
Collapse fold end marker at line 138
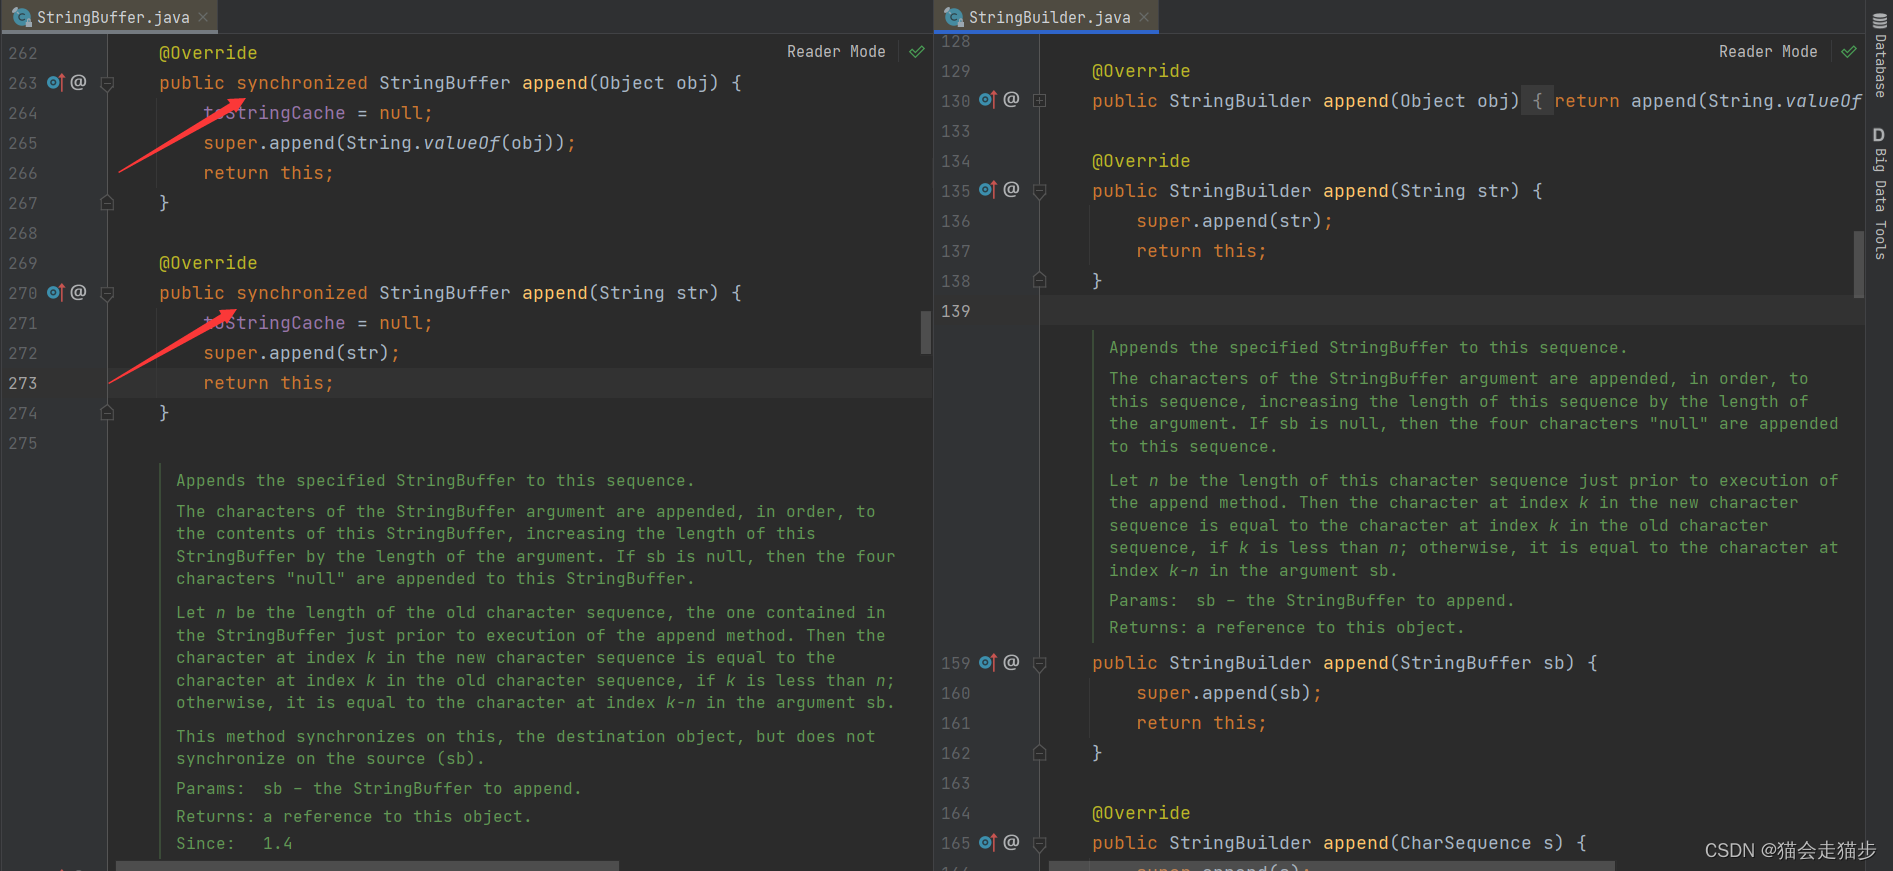tap(1040, 281)
